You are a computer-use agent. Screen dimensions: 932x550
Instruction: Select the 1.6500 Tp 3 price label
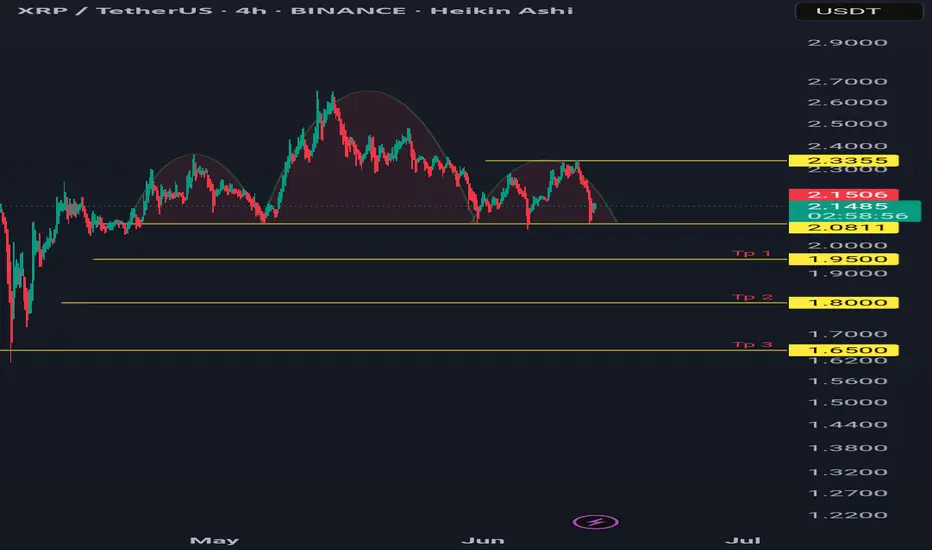pos(843,350)
